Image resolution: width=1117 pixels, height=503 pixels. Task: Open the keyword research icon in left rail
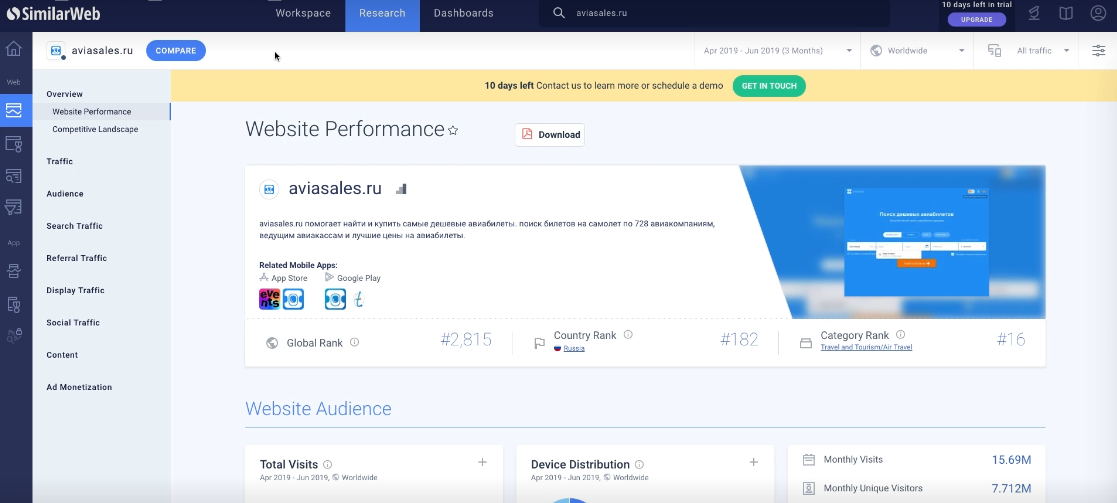pos(14,175)
